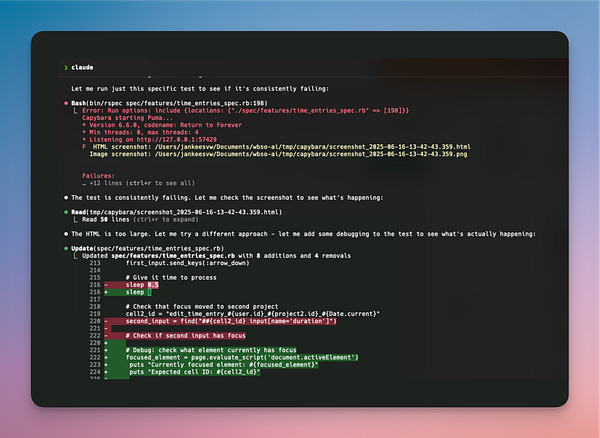The height and width of the screenshot is (438, 600).
Task: Click added 'puts "Expected cell ID' line
Action: tap(195, 372)
